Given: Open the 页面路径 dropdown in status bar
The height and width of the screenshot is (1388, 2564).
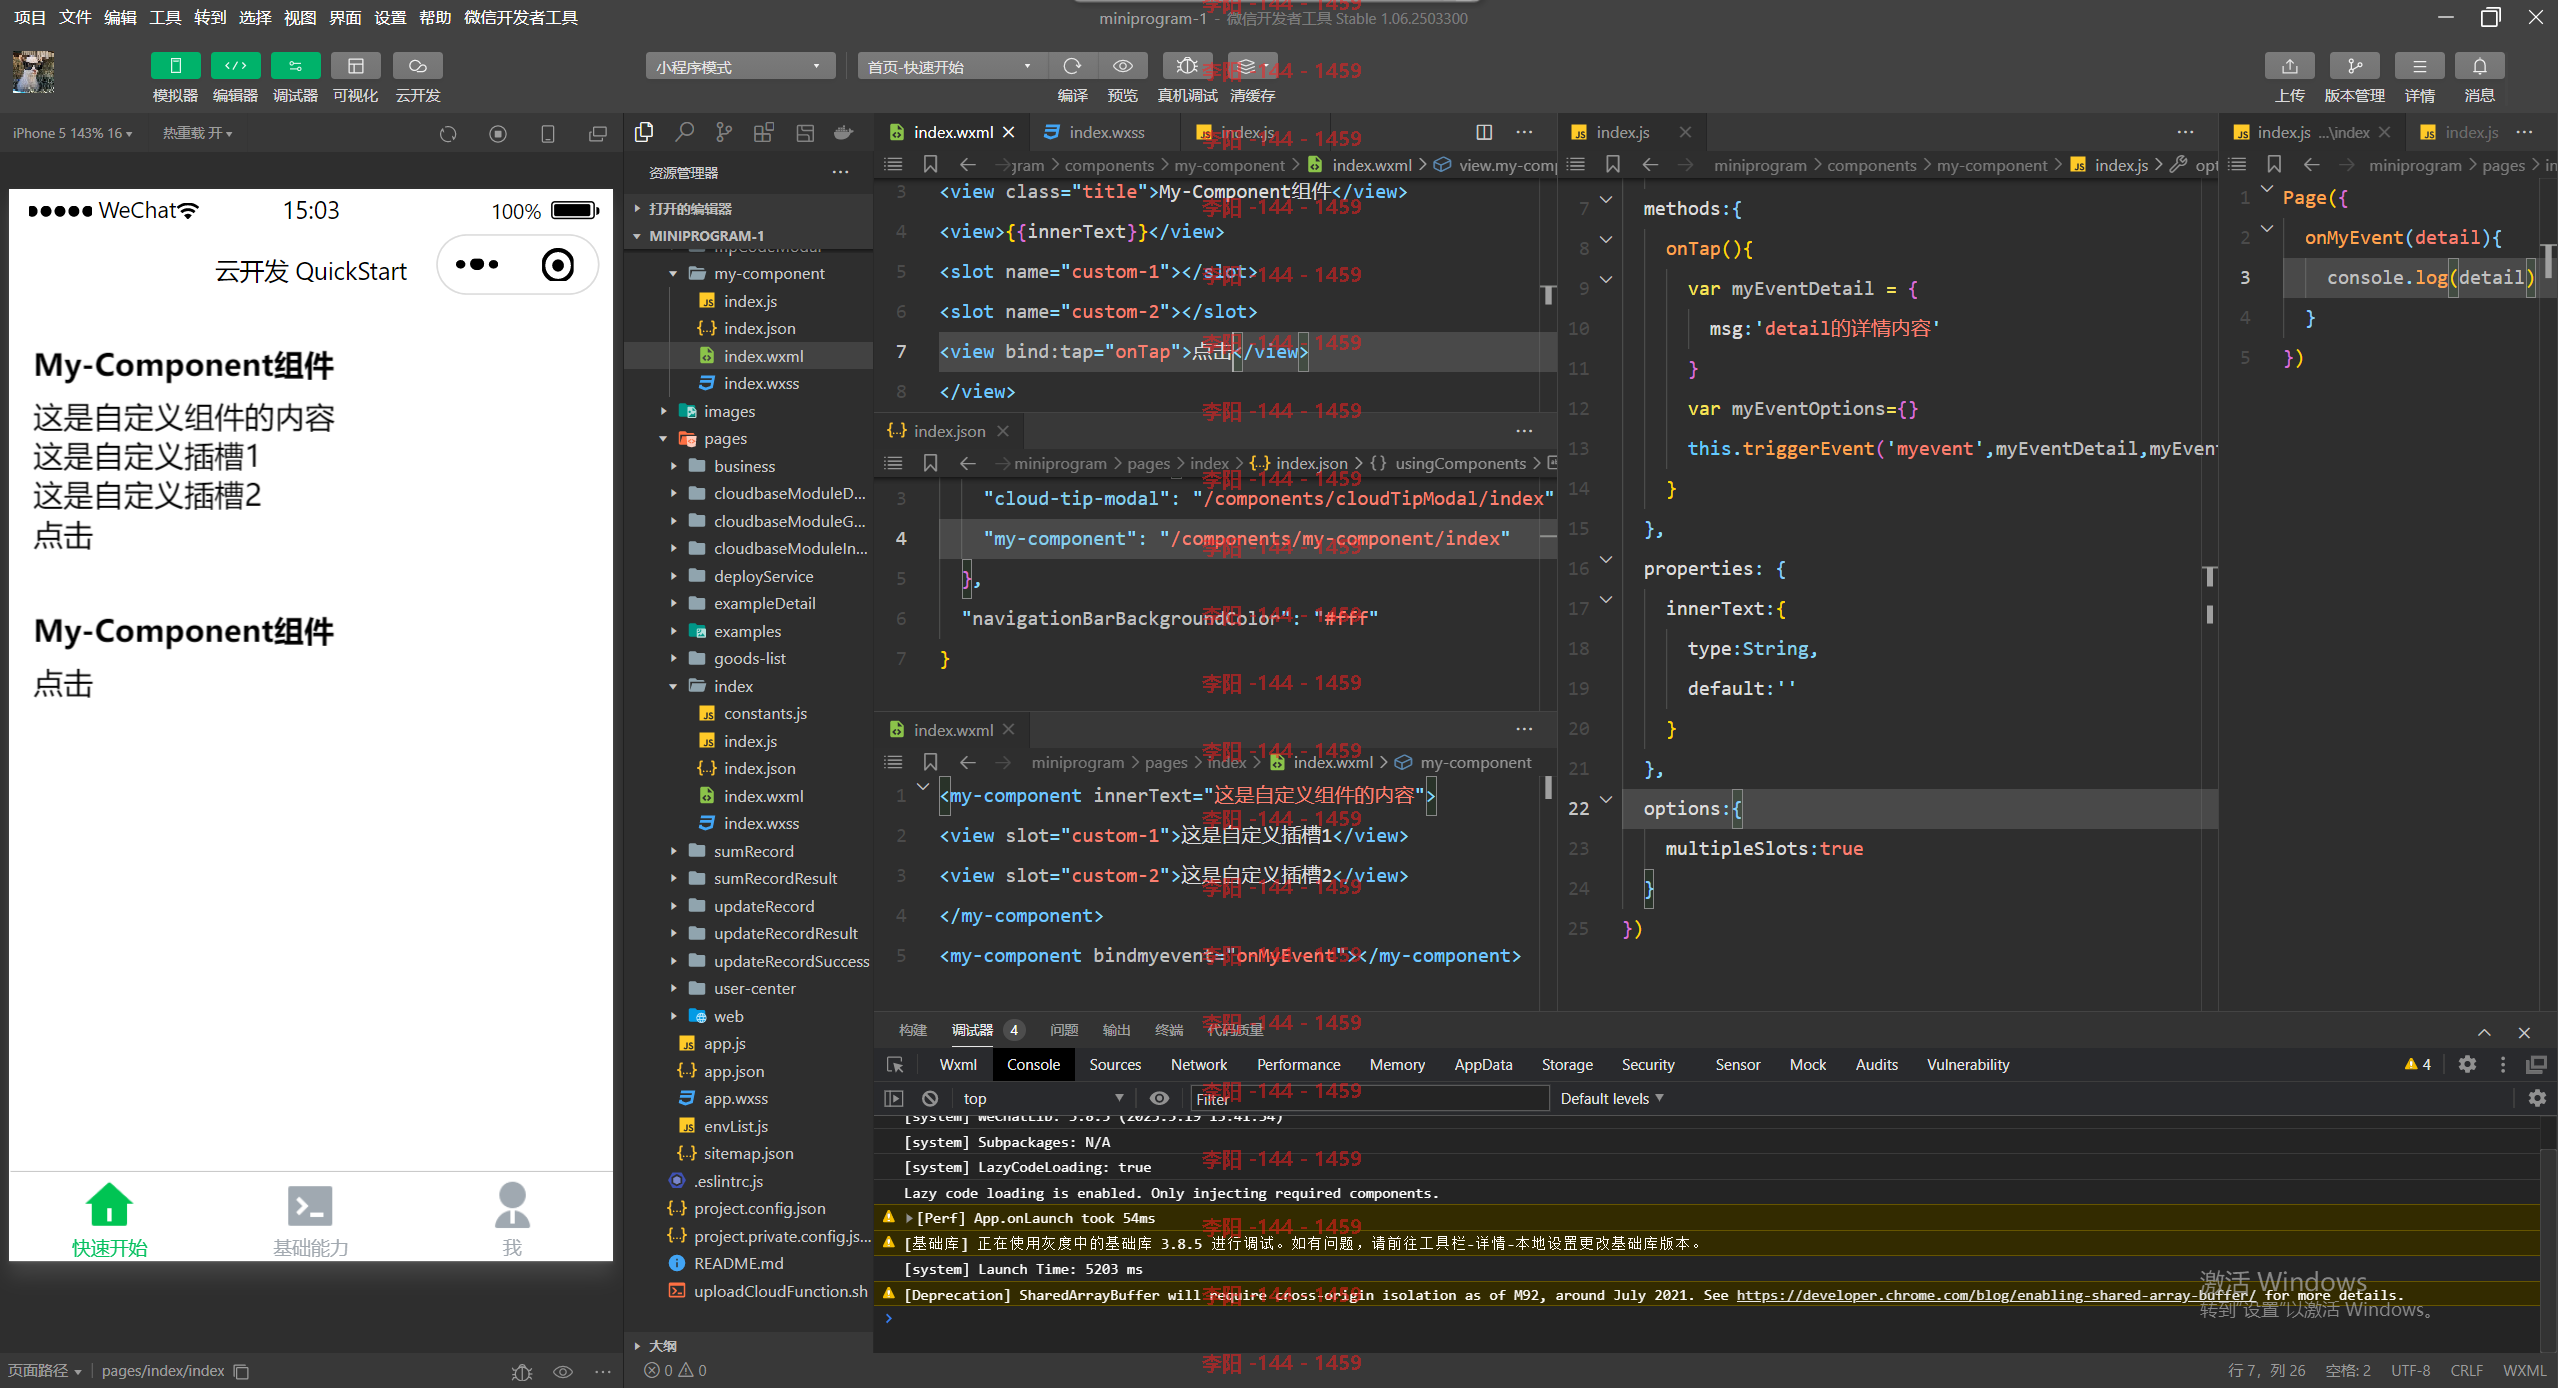Looking at the screenshot, I should tap(45, 1371).
